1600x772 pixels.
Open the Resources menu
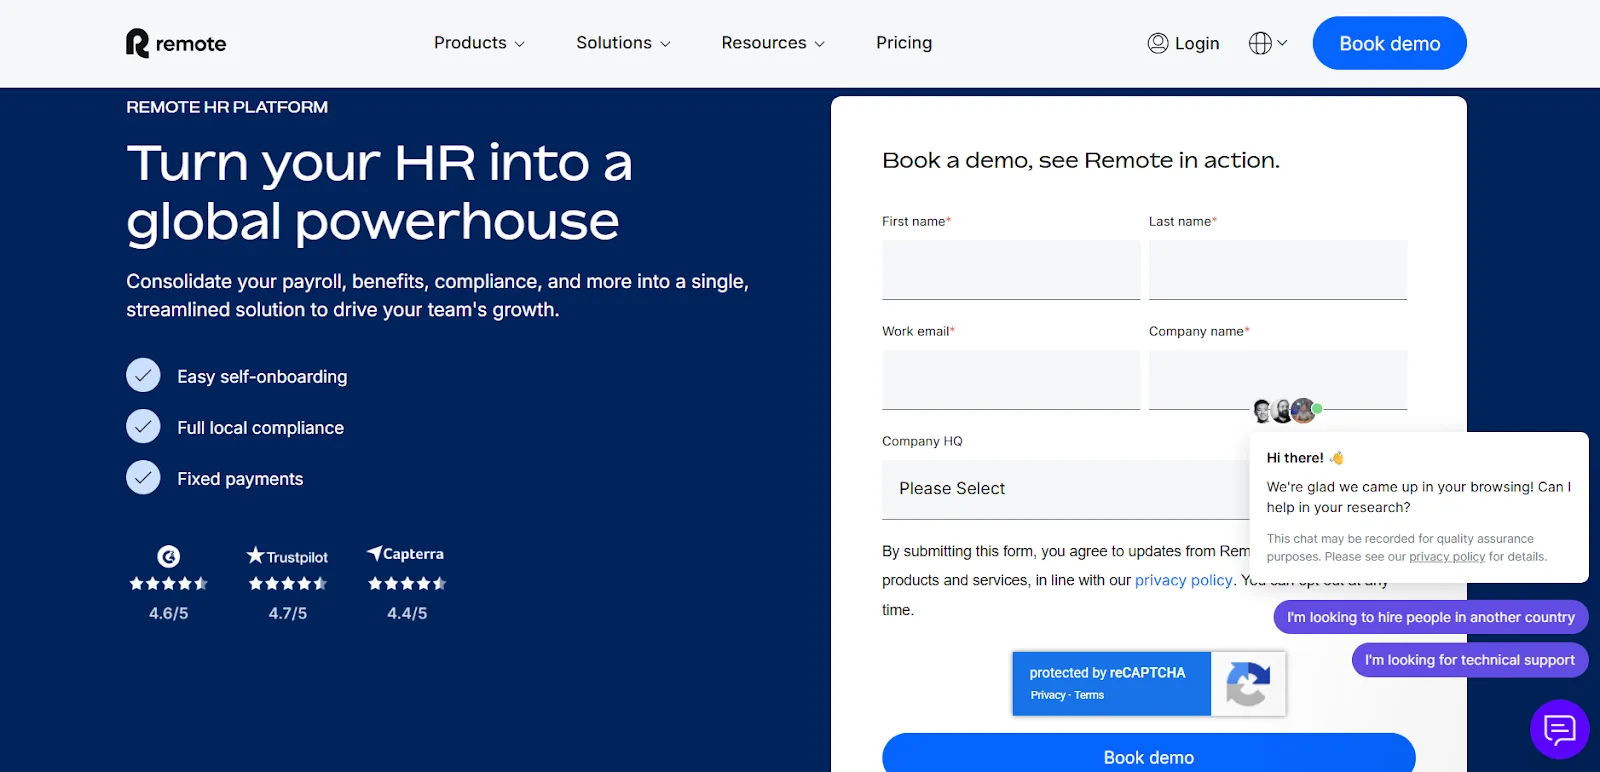pyautogui.click(x=773, y=43)
